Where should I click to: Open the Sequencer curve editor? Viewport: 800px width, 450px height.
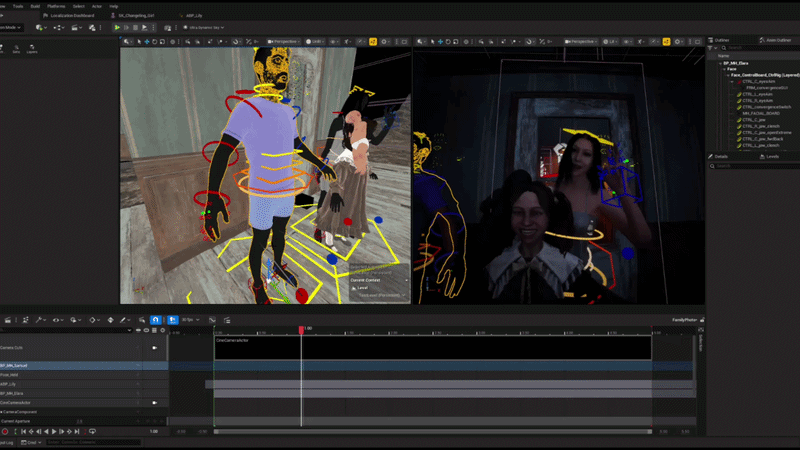pos(212,320)
